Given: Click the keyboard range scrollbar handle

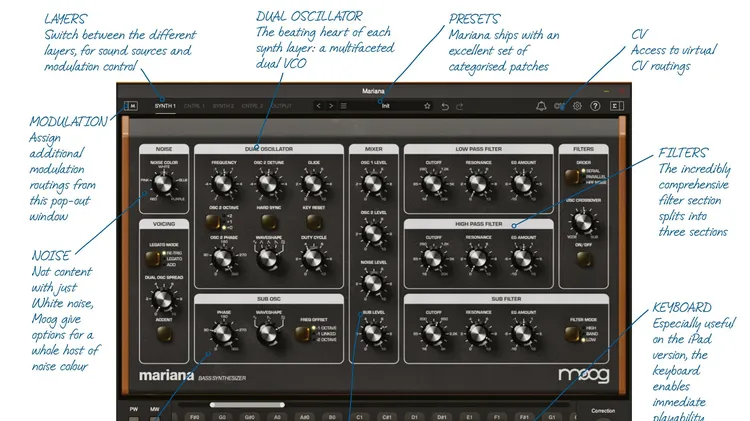Looking at the screenshot, I should coord(247,405).
